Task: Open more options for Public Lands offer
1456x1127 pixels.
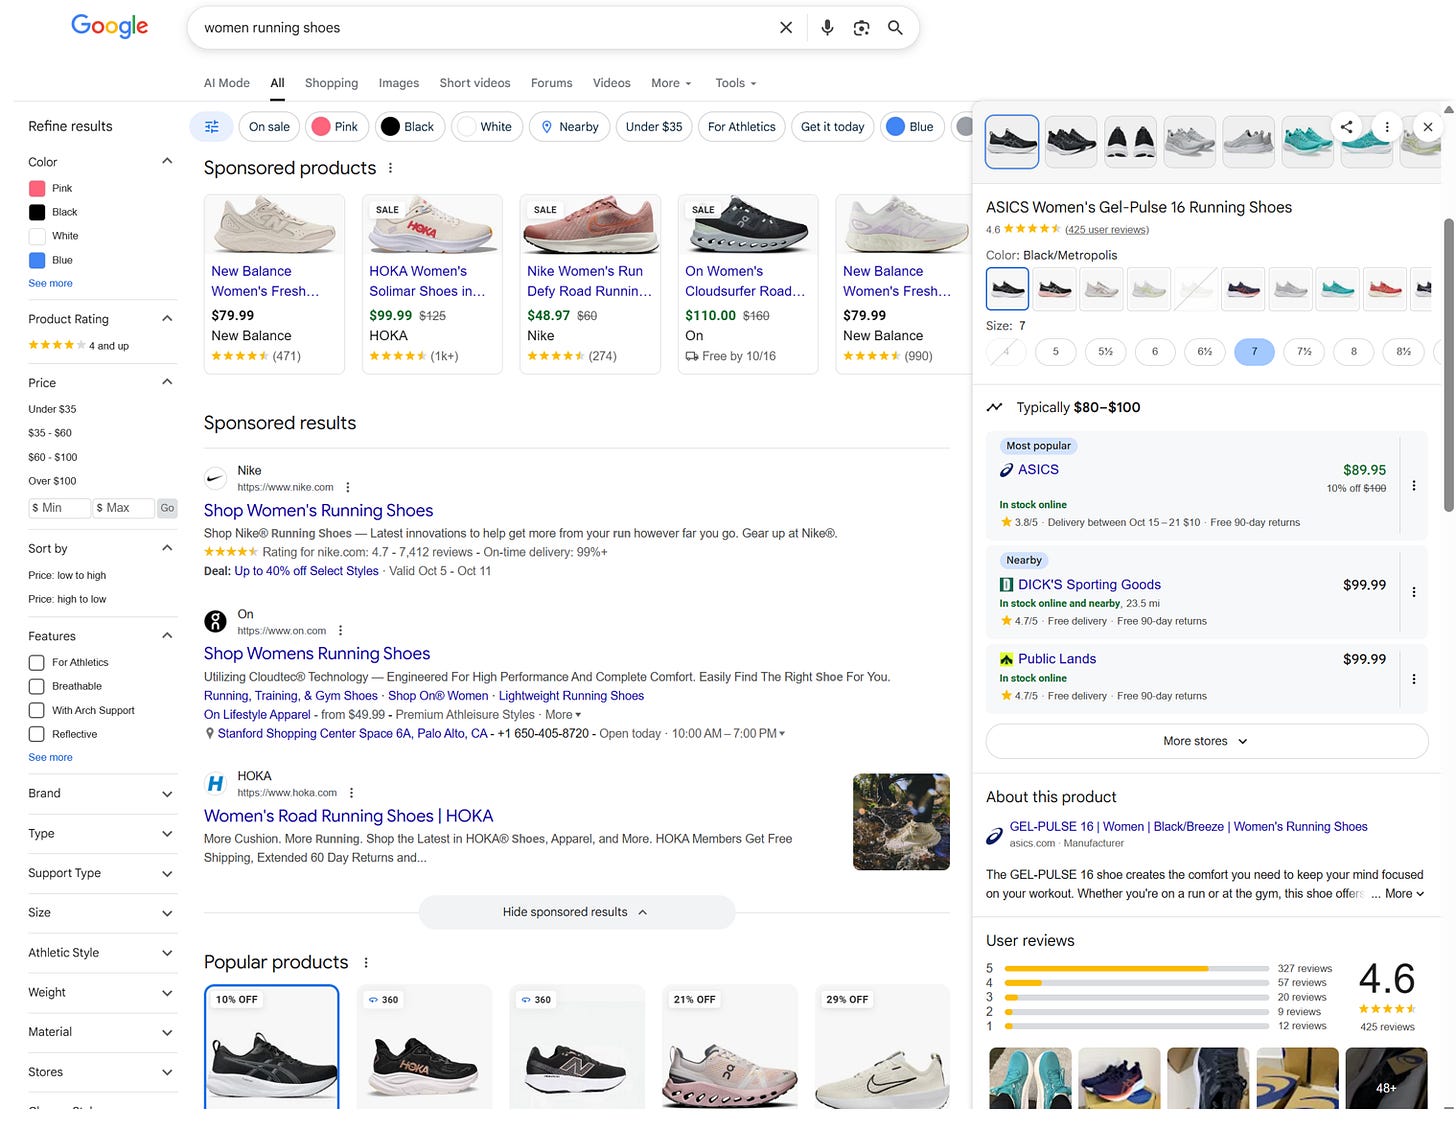Action: click(x=1414, y=679)
